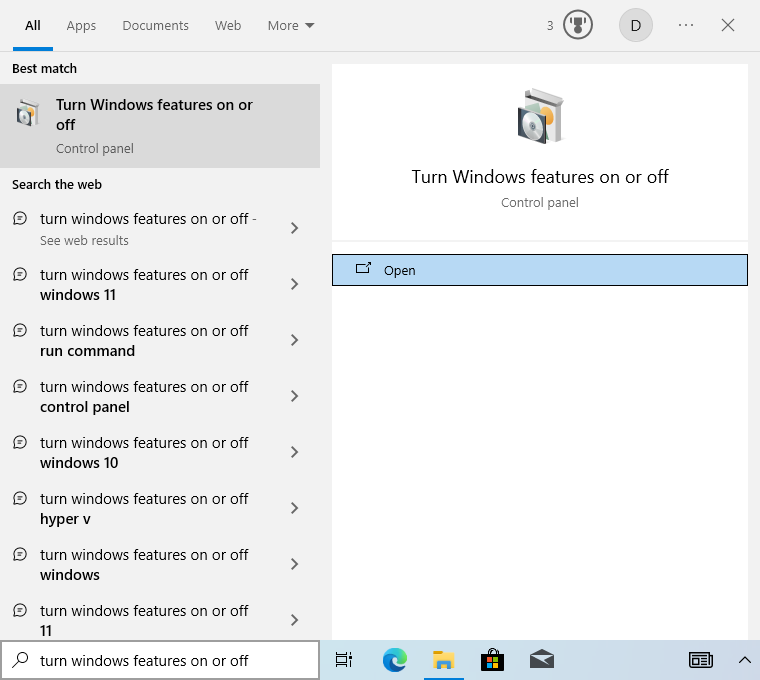Select best match Turn Windows features on or off

point(160,126)
